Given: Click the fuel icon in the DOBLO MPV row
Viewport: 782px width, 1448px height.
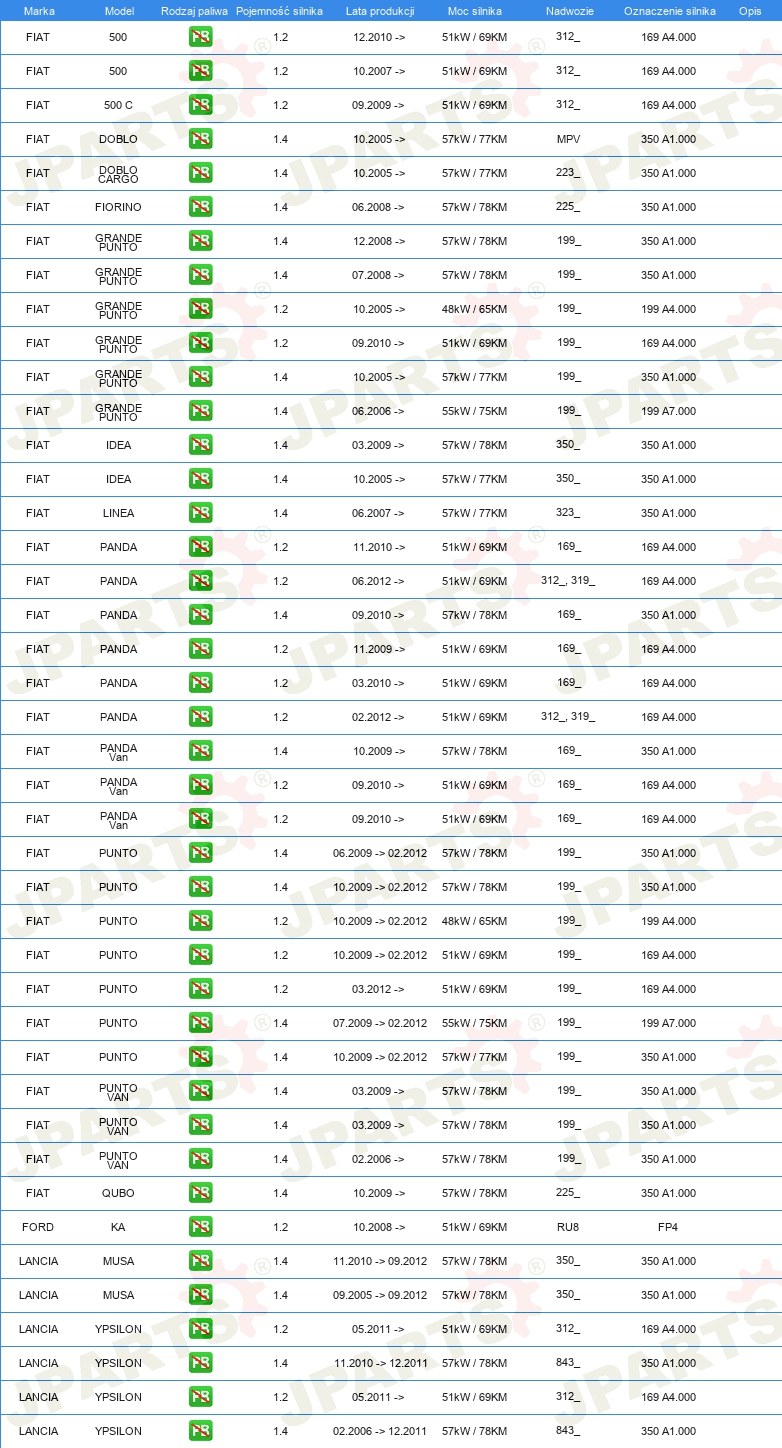Looking at the screenshot, I should [200, 139].
